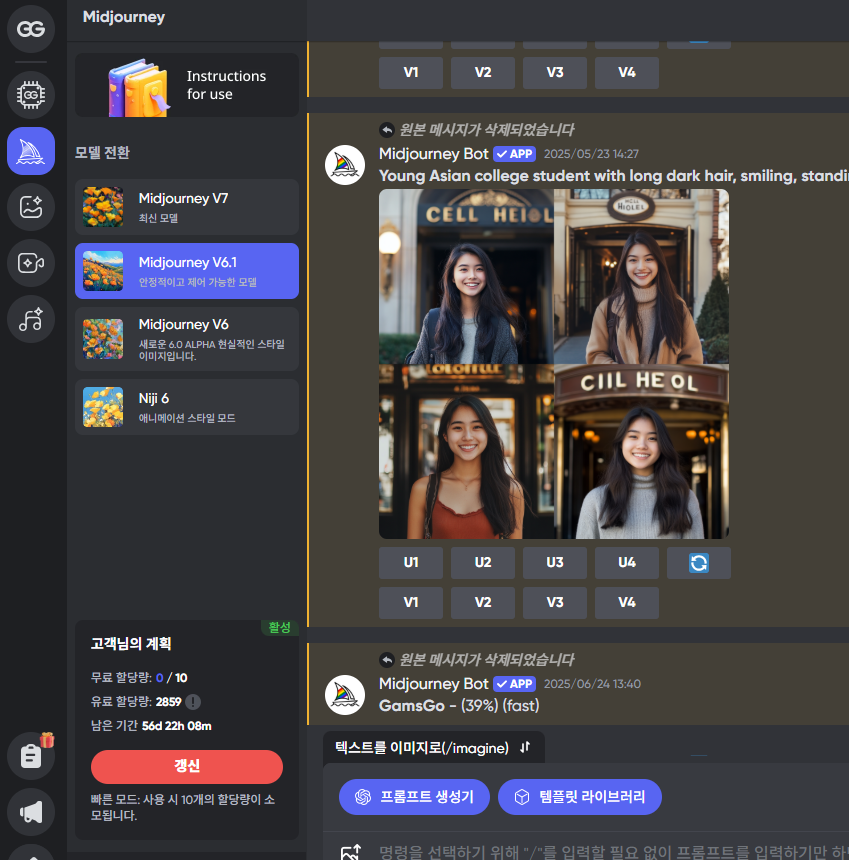Viewport: 849px width, 860px height.
Task: Open the megaphone announcements icon
Action: (x=31, y=812)
